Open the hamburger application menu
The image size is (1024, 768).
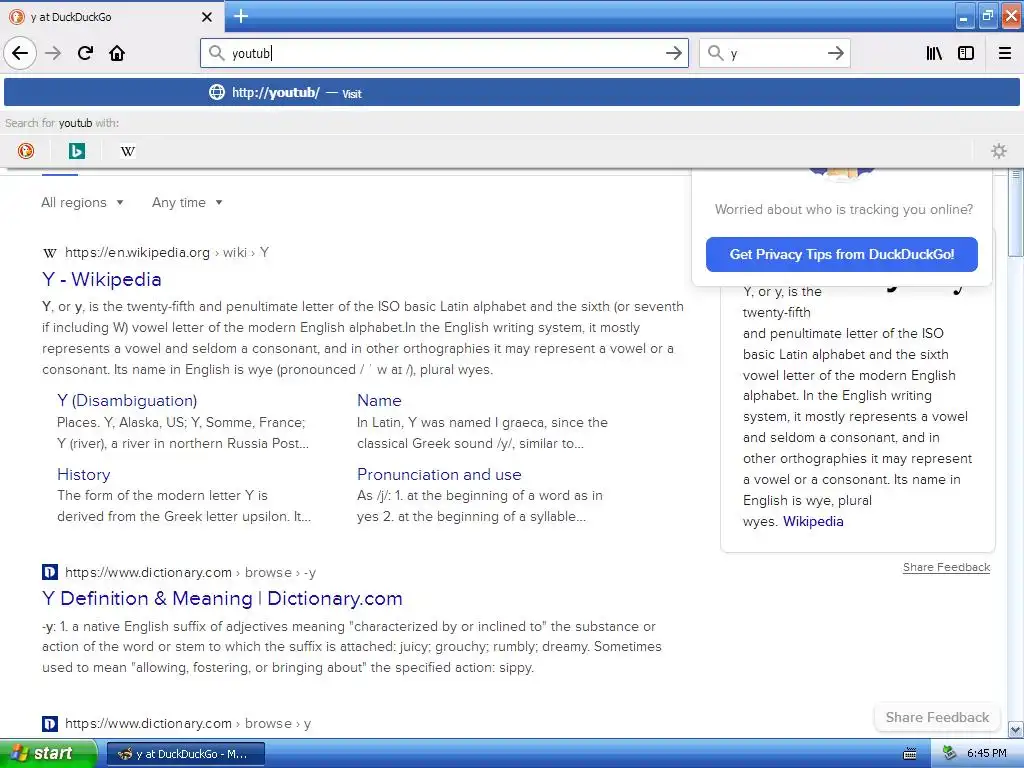pyautogui.click(x=1005, y=53)
